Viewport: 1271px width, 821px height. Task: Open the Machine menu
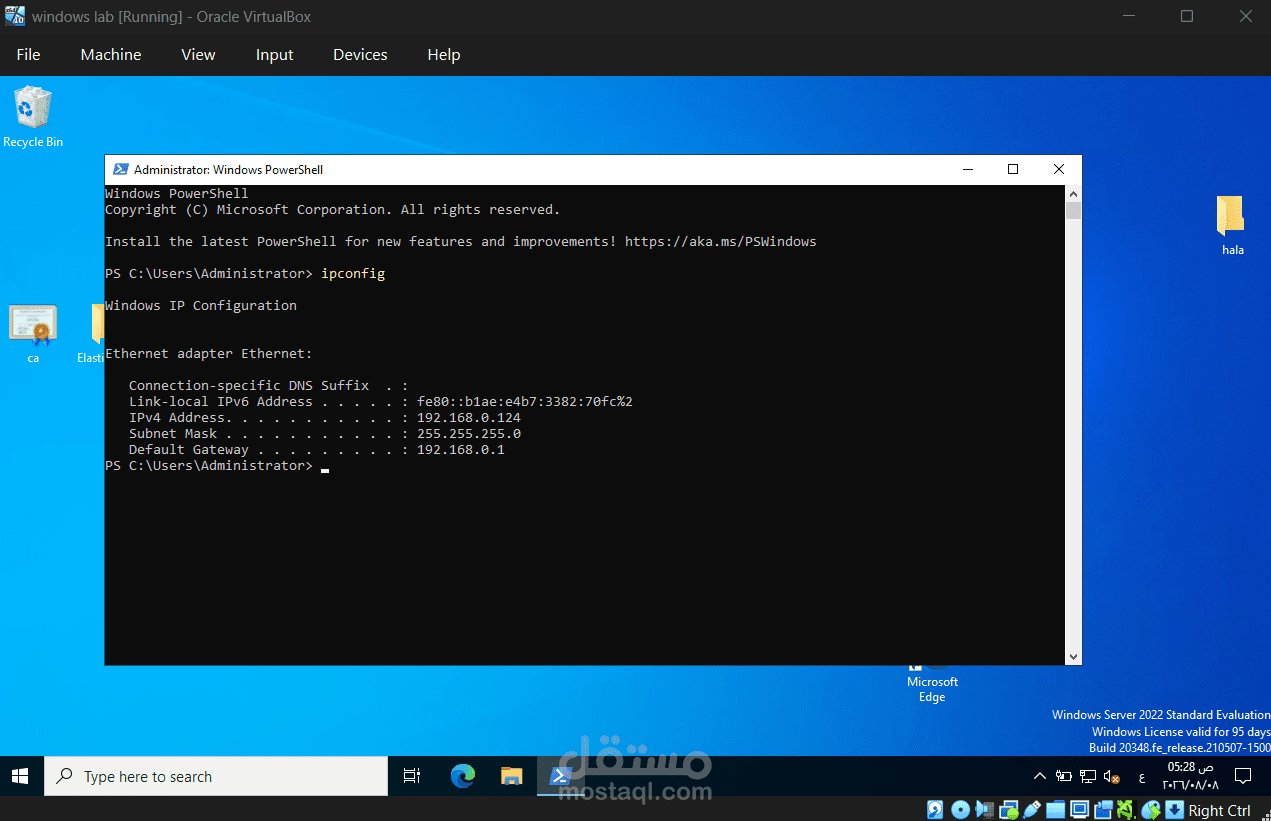111,55
